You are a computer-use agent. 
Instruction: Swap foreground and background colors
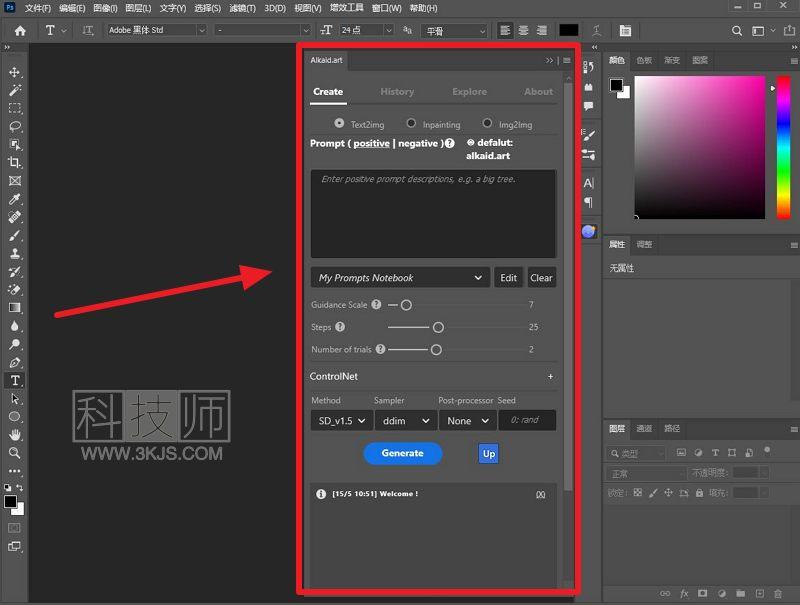pos(19,488)
